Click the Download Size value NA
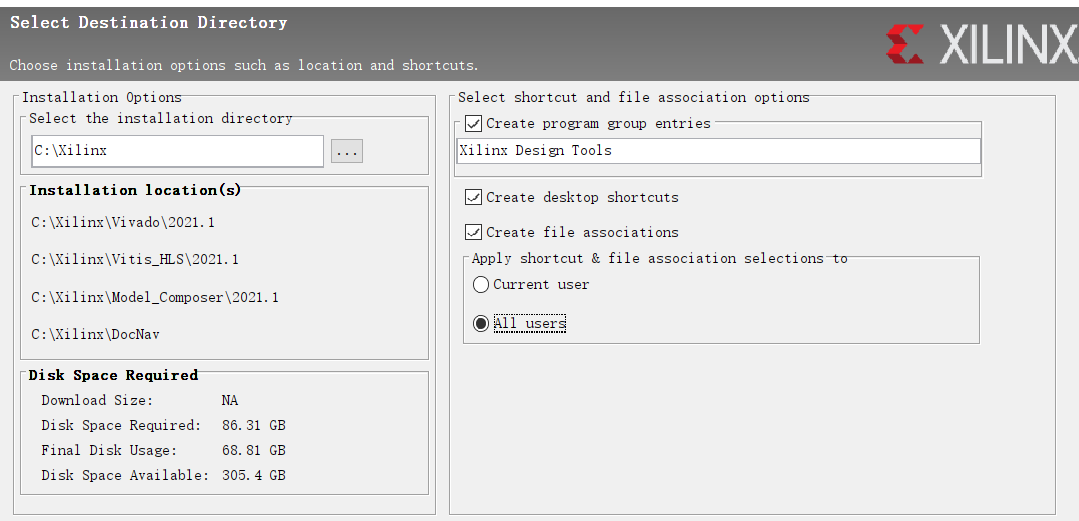 click(230, 401)
